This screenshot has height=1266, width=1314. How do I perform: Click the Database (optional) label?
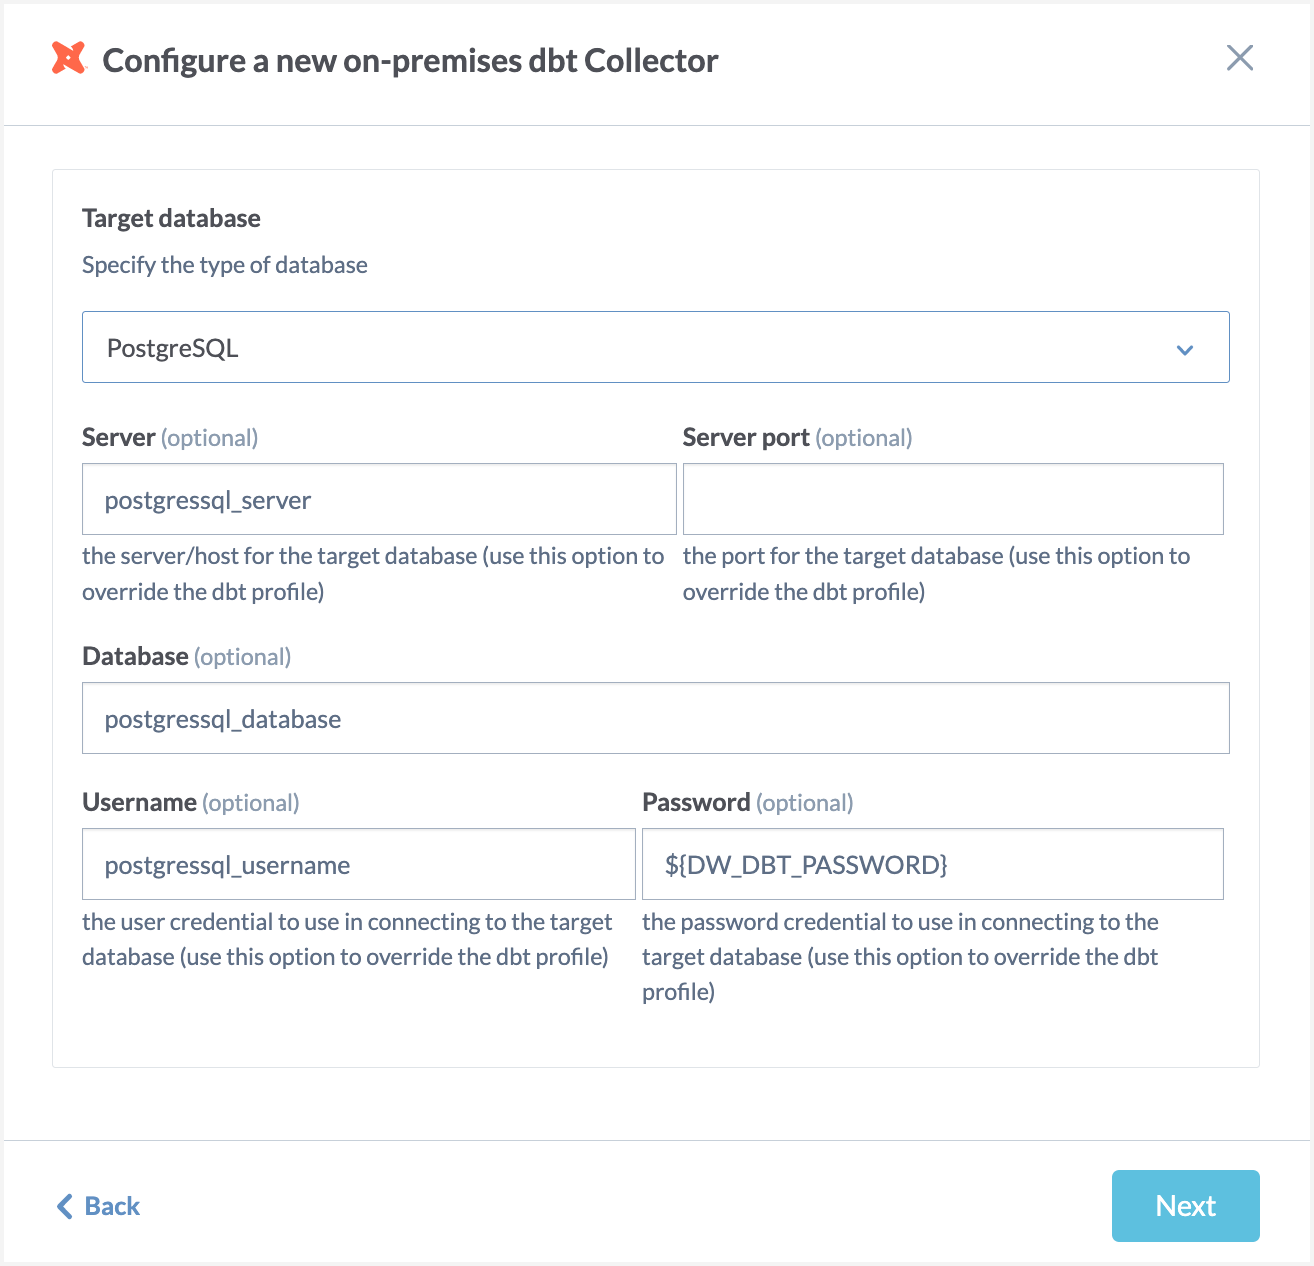point(186,657)
